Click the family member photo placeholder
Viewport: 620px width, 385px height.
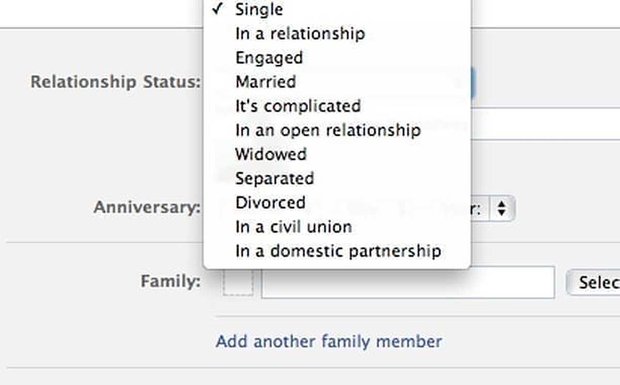coord(238,282)
